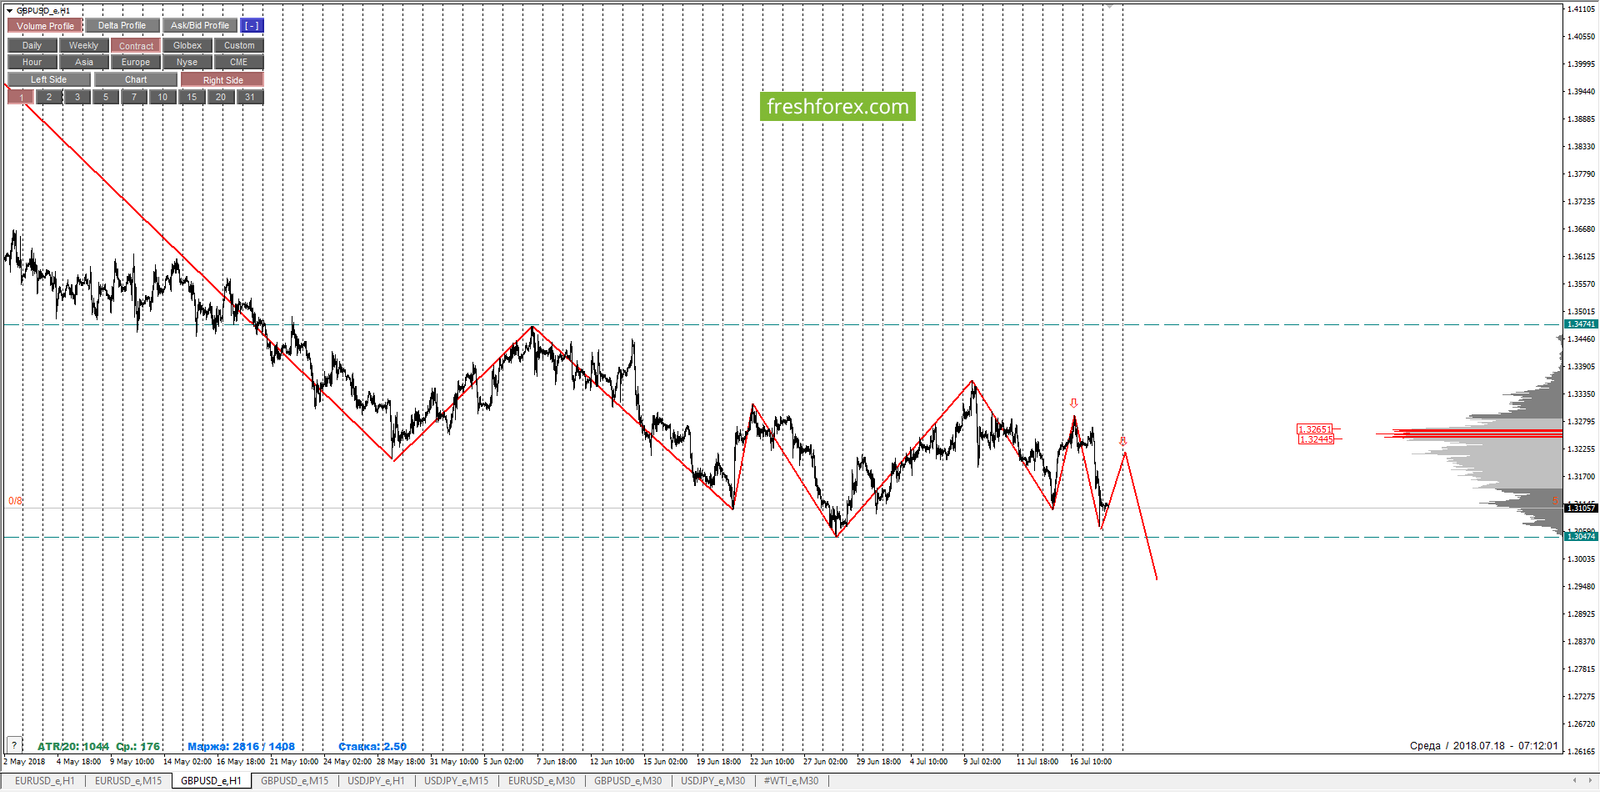
Task: Click the Ставка: 2.50 text
Action: (372, 746)
